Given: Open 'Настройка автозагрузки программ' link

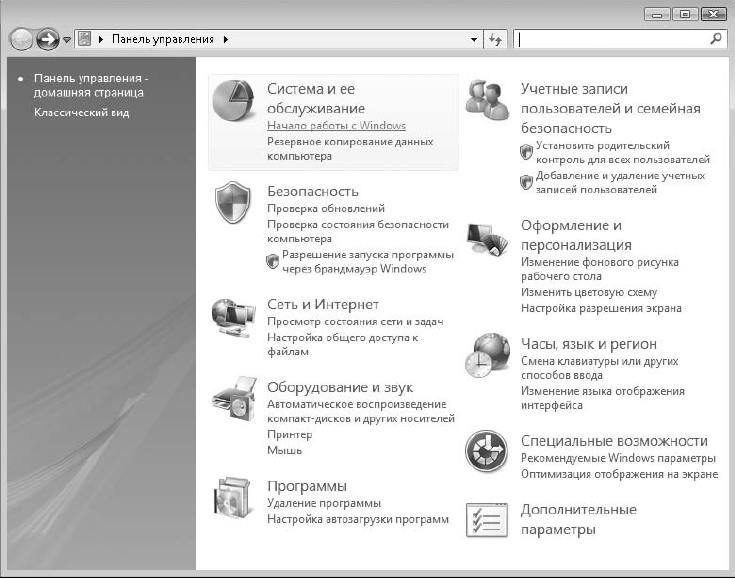Looking at the screenshot, I should pos(358,519).
